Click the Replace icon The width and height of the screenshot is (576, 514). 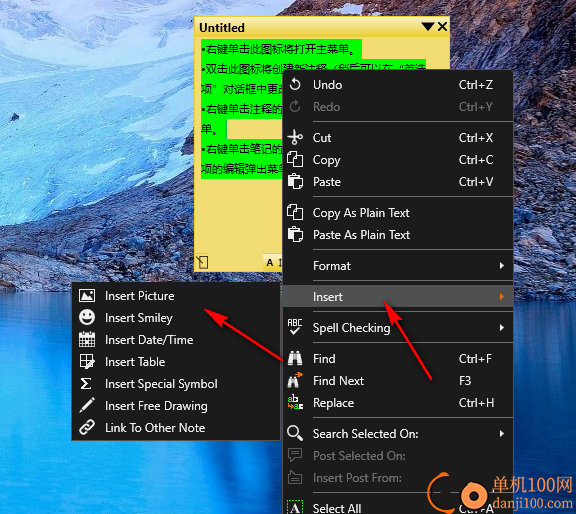295,402
